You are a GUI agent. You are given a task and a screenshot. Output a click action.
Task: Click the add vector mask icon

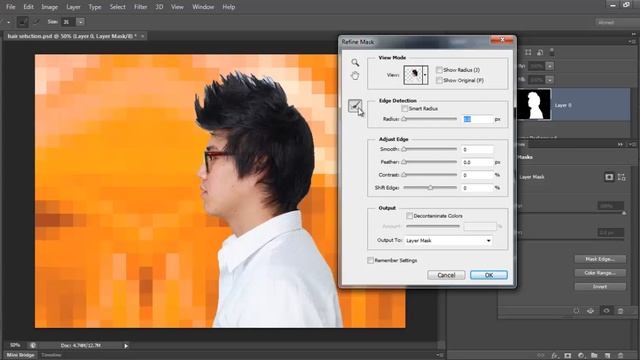point(622,177)
